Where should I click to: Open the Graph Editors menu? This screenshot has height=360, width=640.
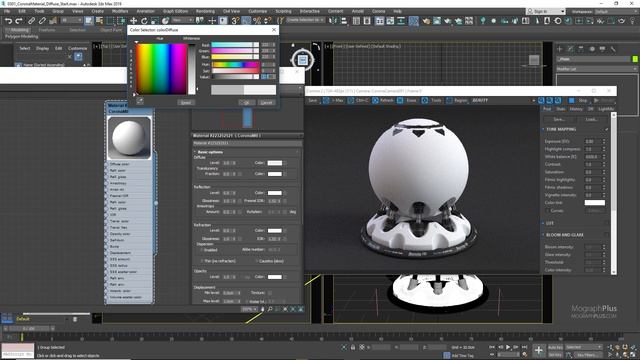(x=175, y=11)
